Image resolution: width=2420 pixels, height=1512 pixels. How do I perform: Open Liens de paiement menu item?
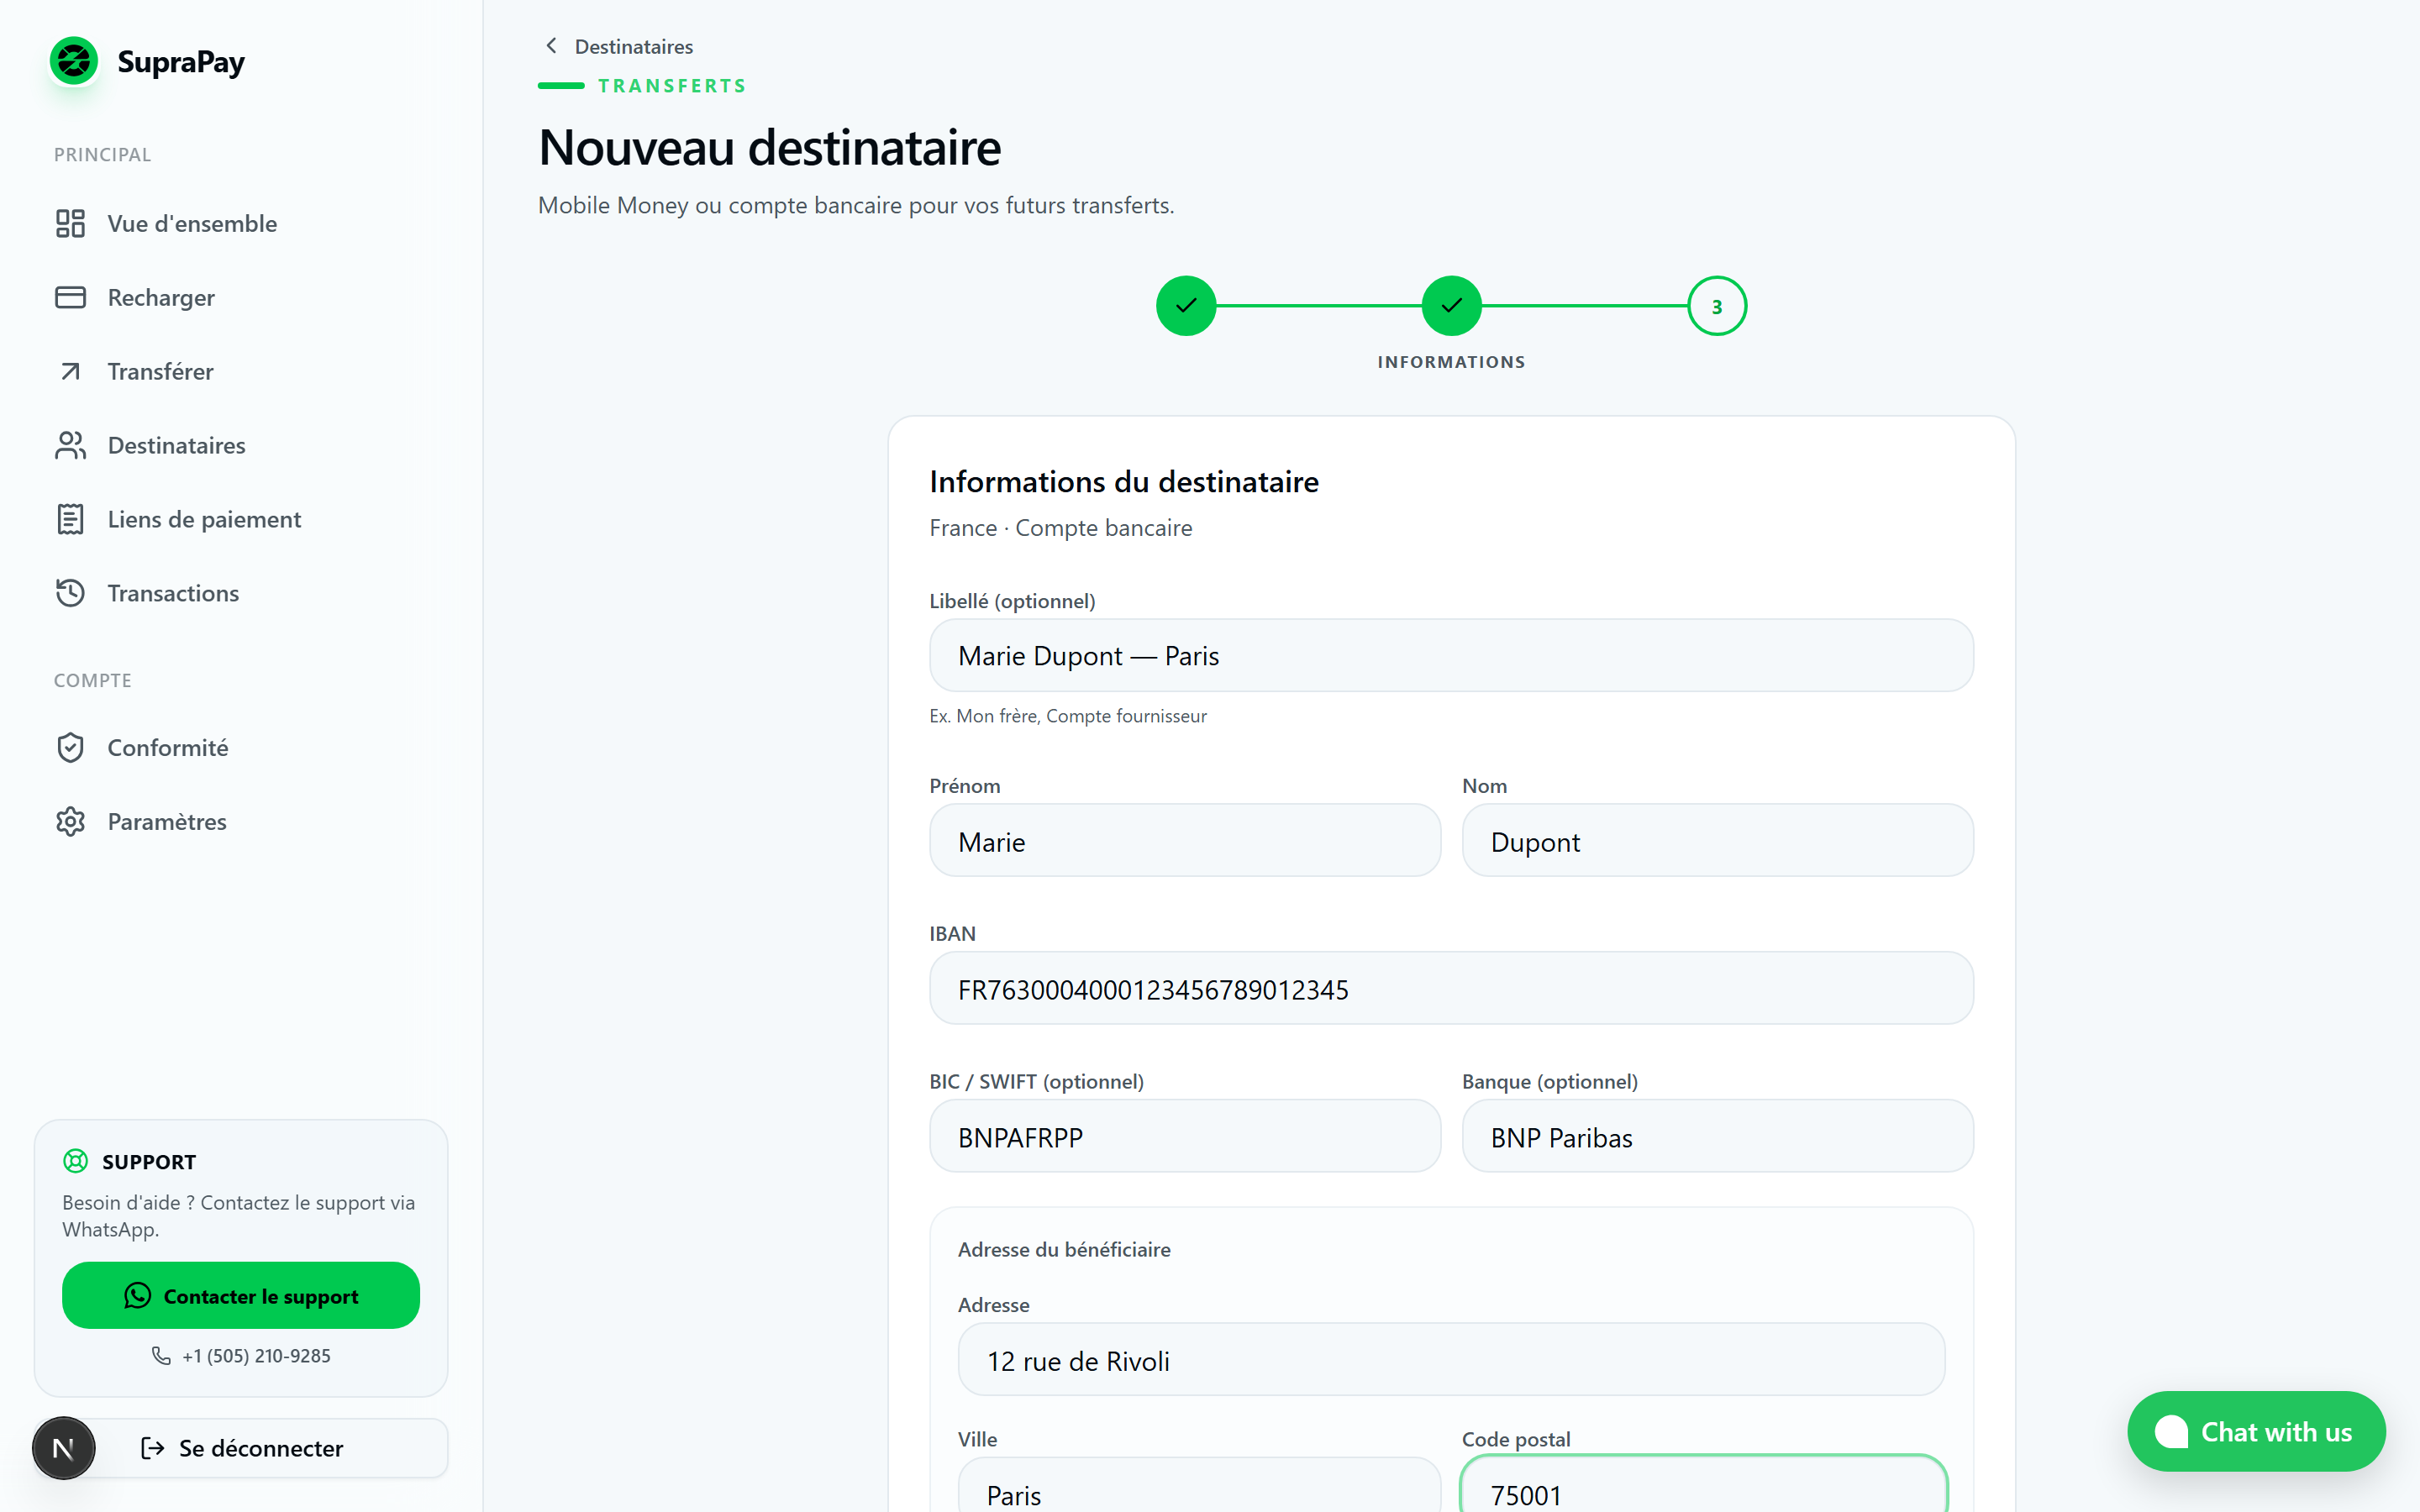click(241, 519)
